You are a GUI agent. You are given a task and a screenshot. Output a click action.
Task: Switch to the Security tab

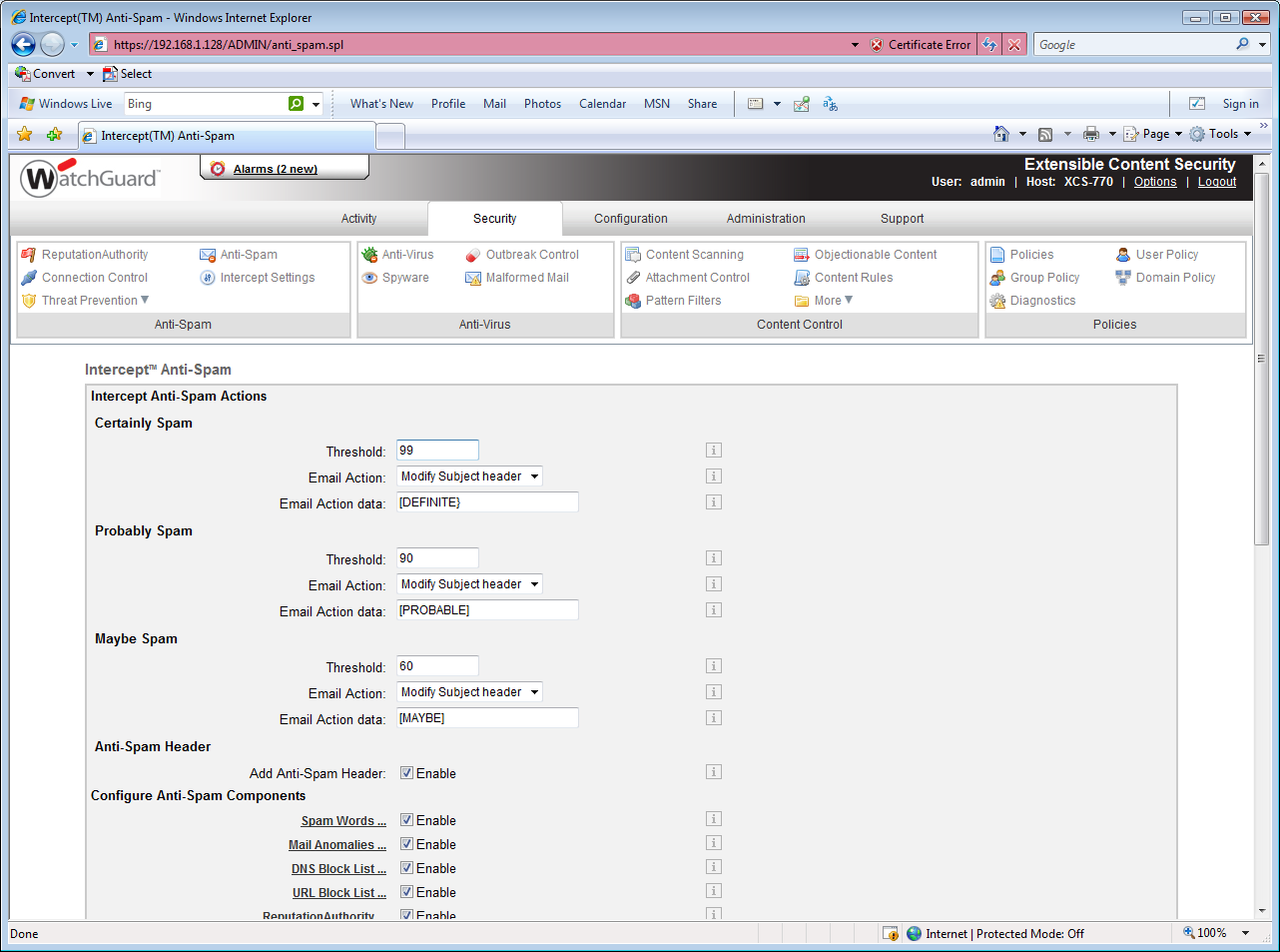495,219
